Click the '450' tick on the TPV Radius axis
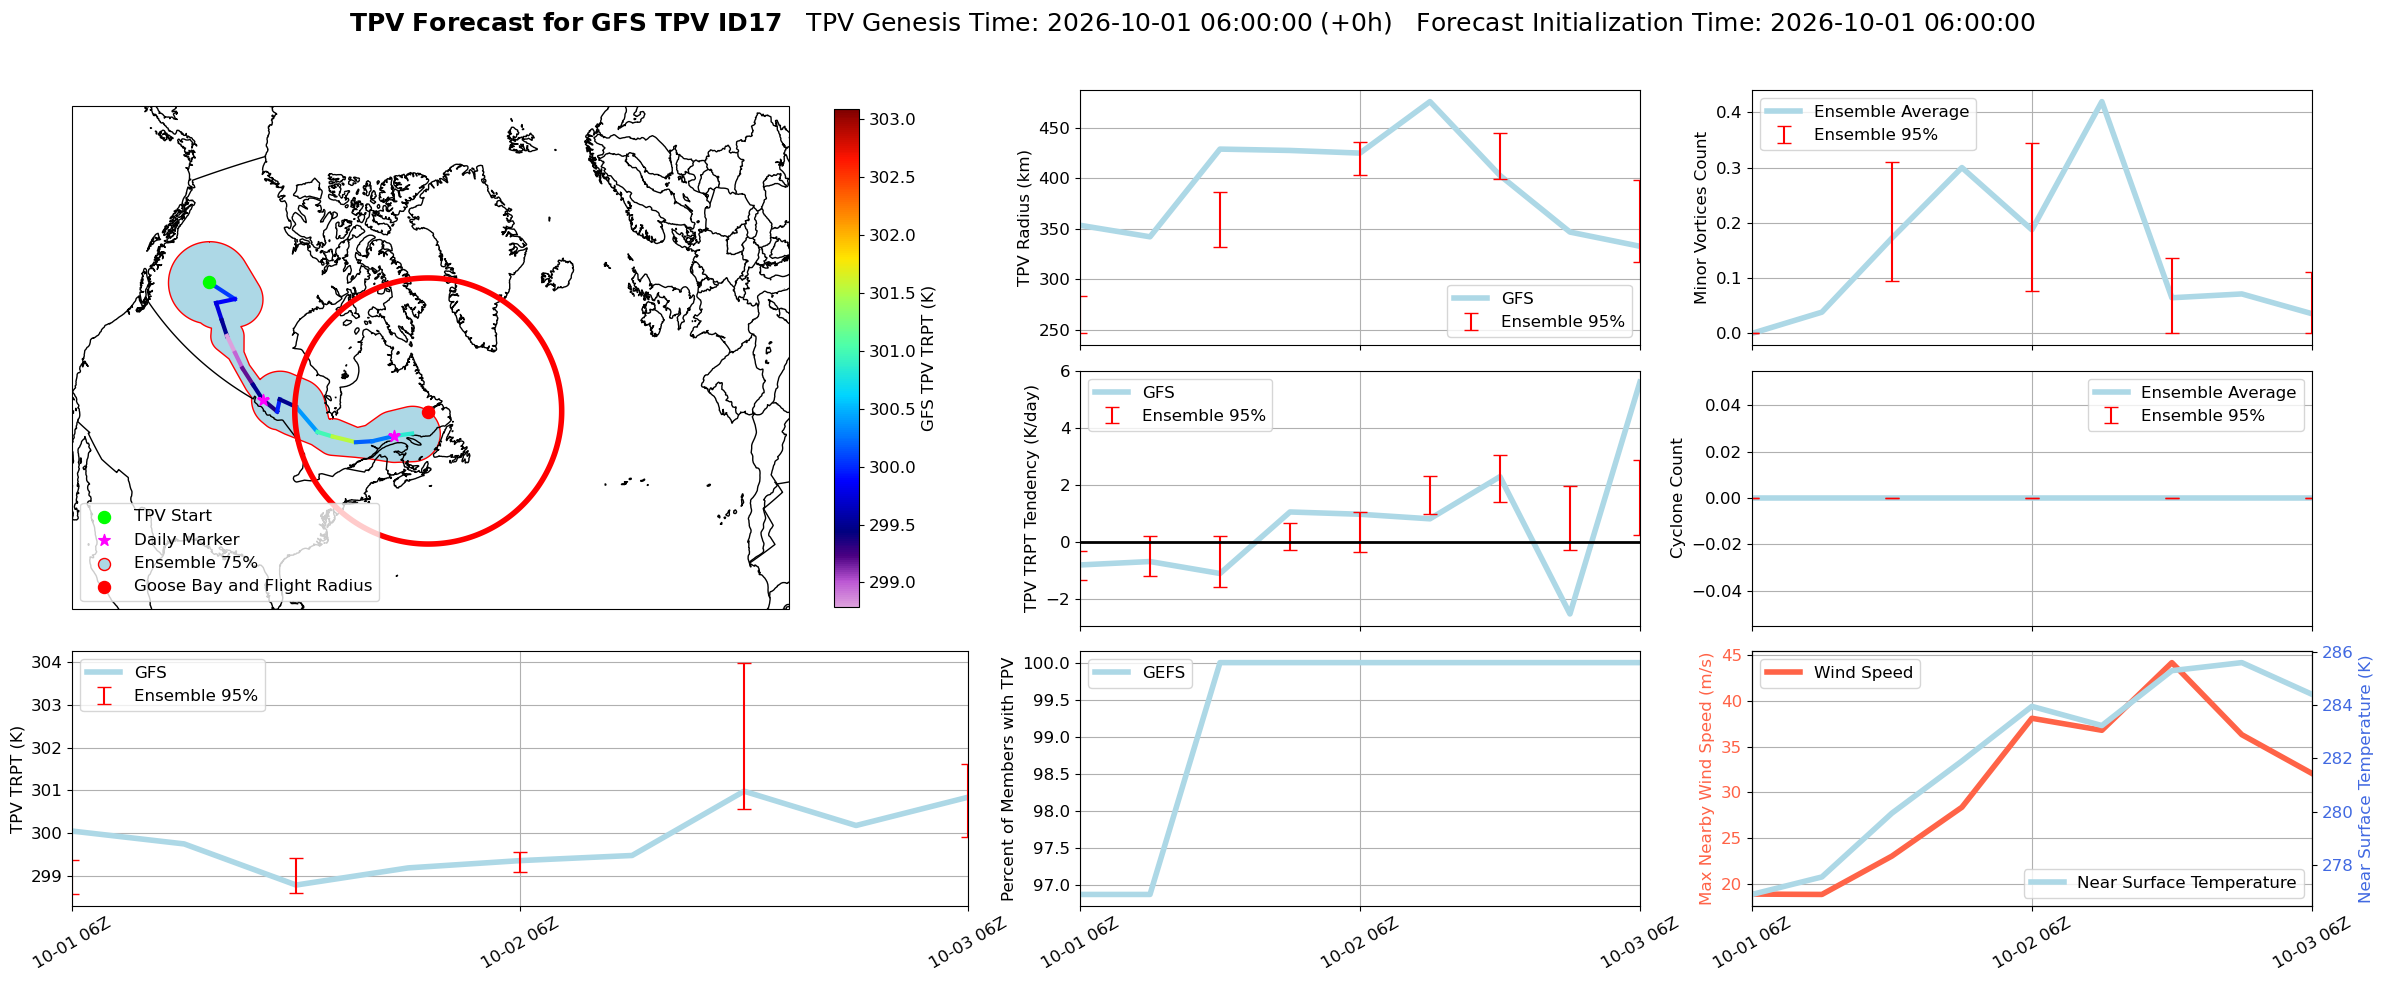 (x=1056, y=129)
